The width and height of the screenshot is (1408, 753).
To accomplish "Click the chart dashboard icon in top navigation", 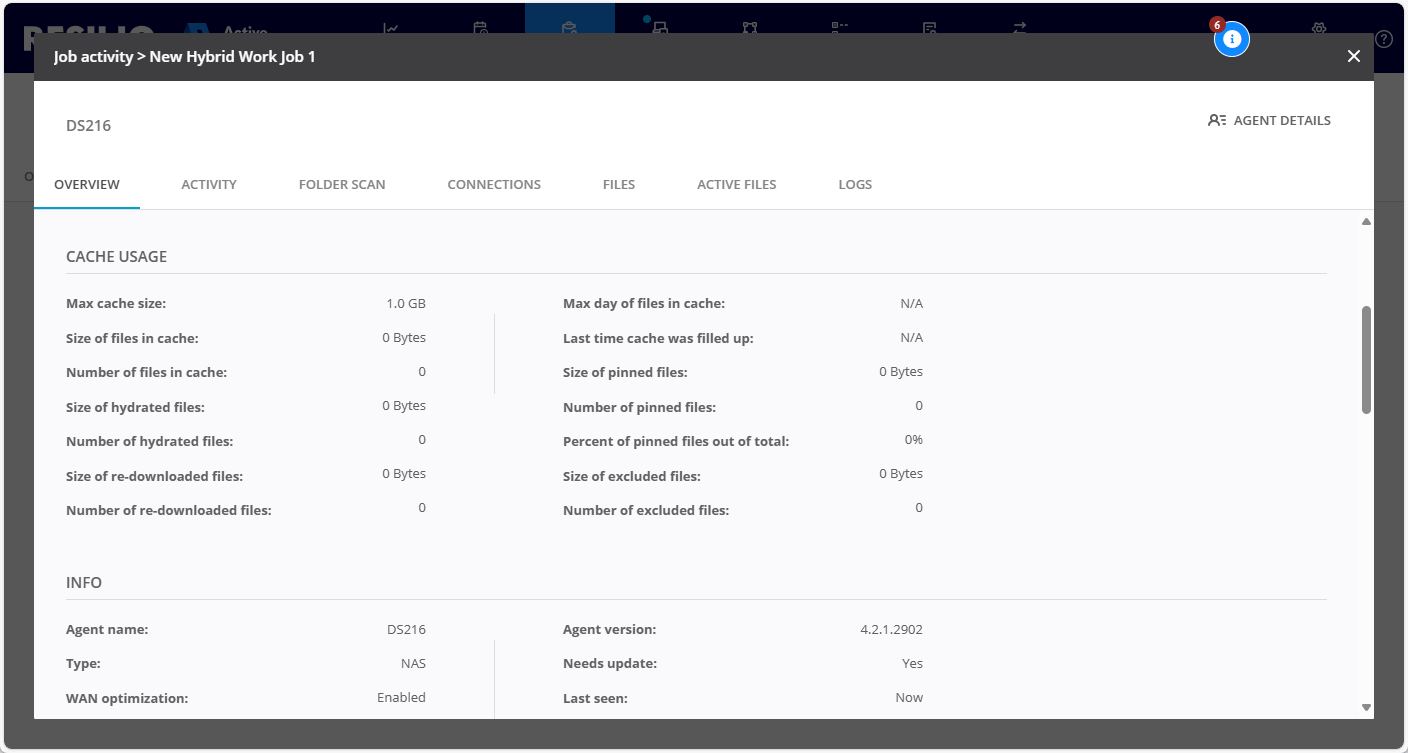I will (392, 29).
